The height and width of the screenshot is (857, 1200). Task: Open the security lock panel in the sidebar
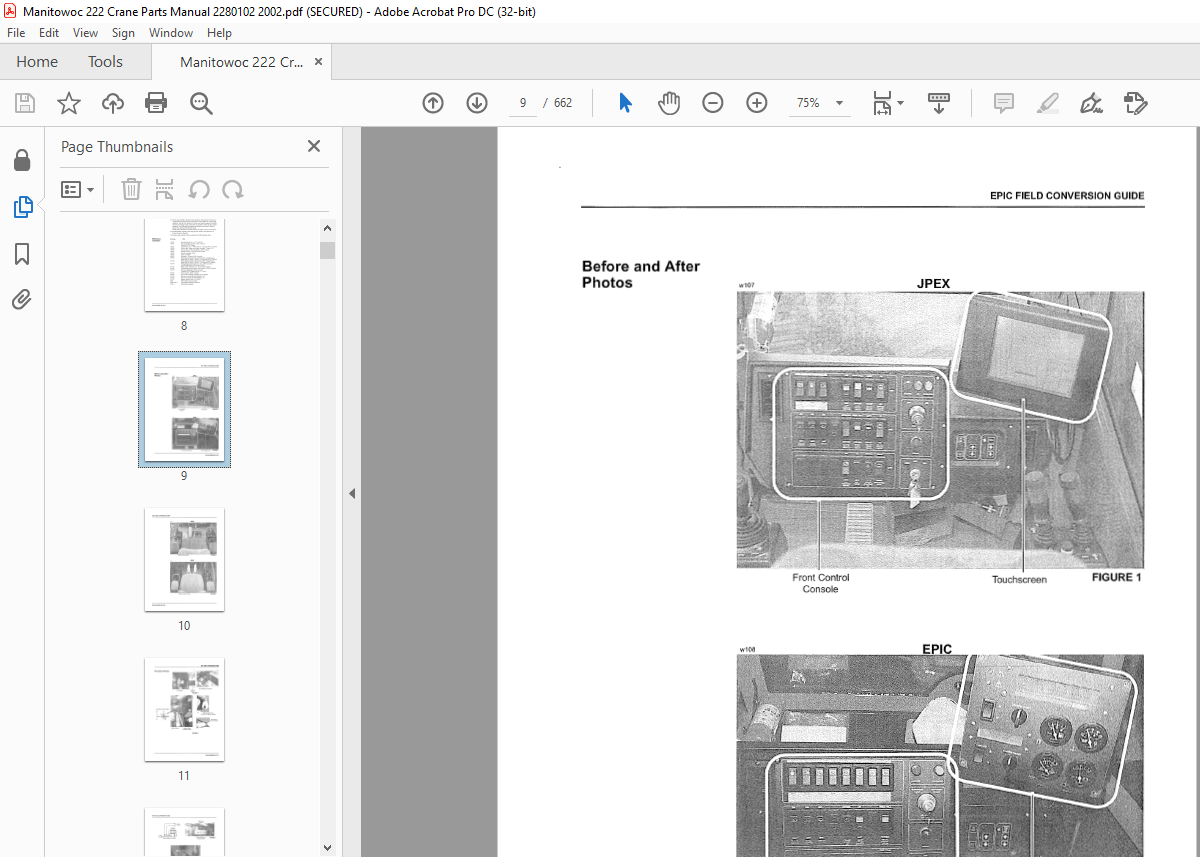point(22,160)
